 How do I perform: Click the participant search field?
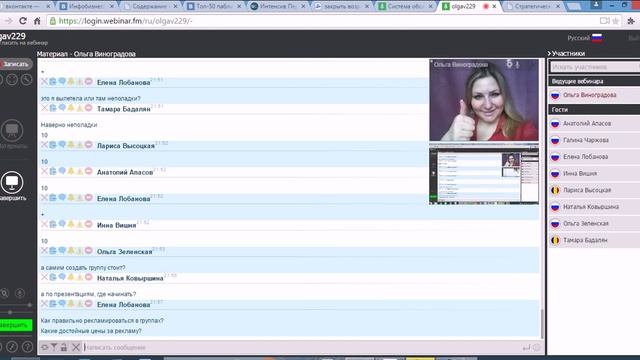coord(595,67)
